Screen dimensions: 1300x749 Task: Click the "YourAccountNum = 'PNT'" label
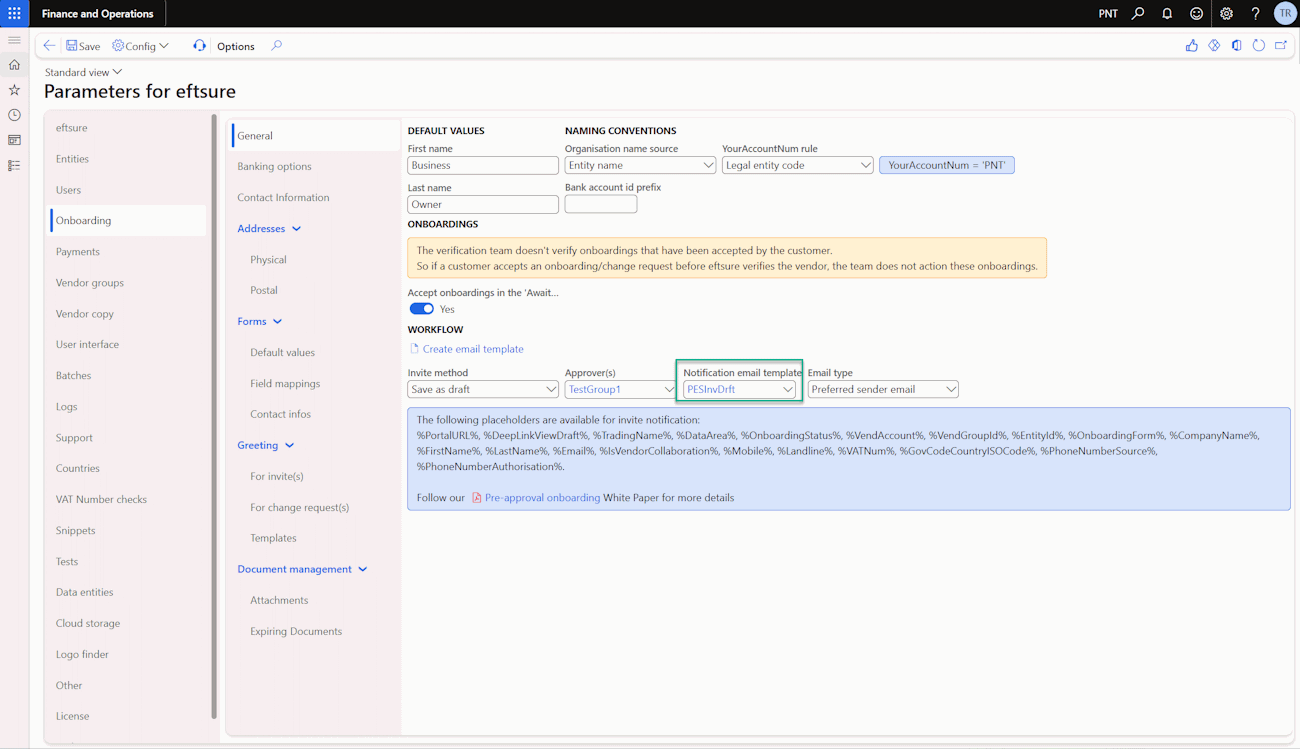[x=947, y=165]
